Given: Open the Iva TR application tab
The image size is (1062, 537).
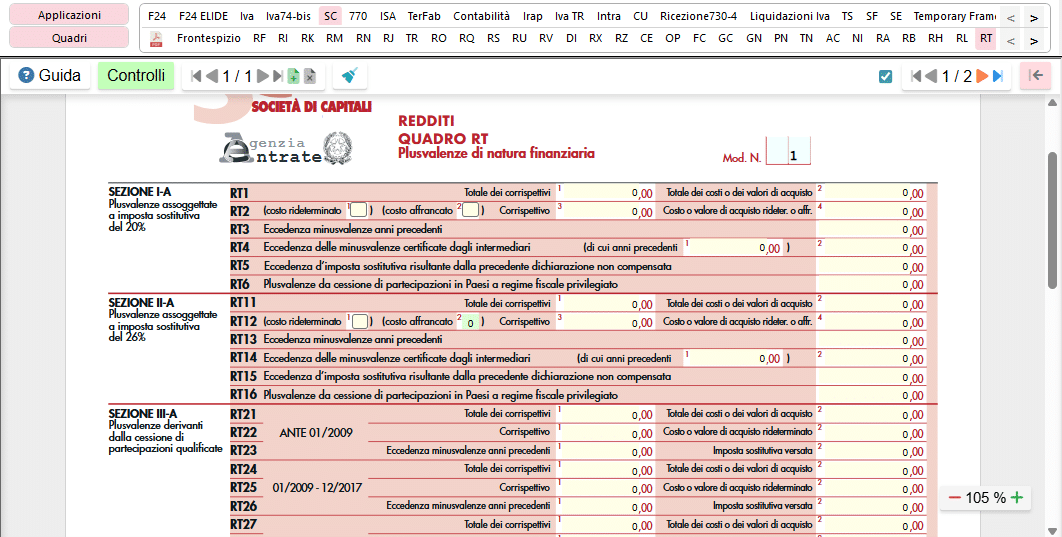Looking at the screenshot, I should pyautogui.click(x=569, y=16).
